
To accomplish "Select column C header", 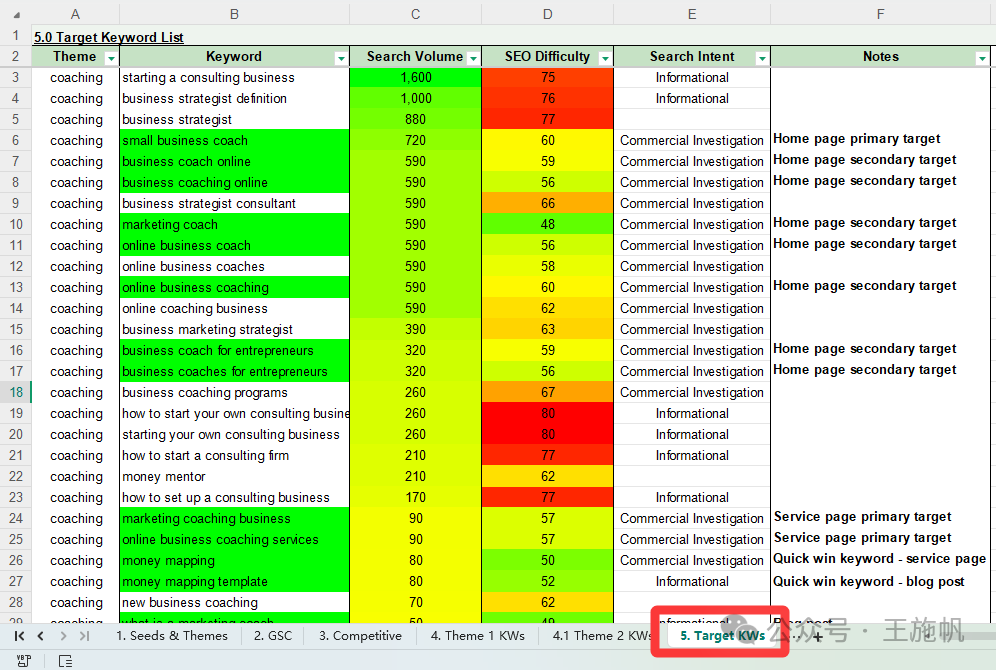I will click(x=415, y=14).
